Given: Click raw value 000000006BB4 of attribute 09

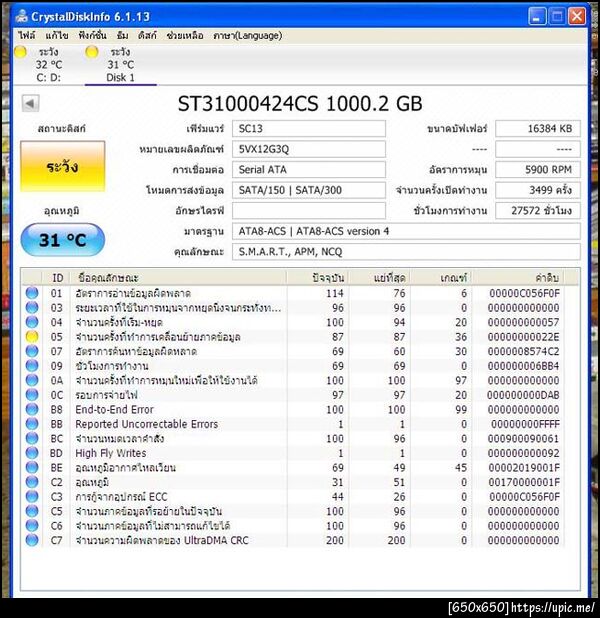Looking at the screenshot, I should click(x=524, y=366).
